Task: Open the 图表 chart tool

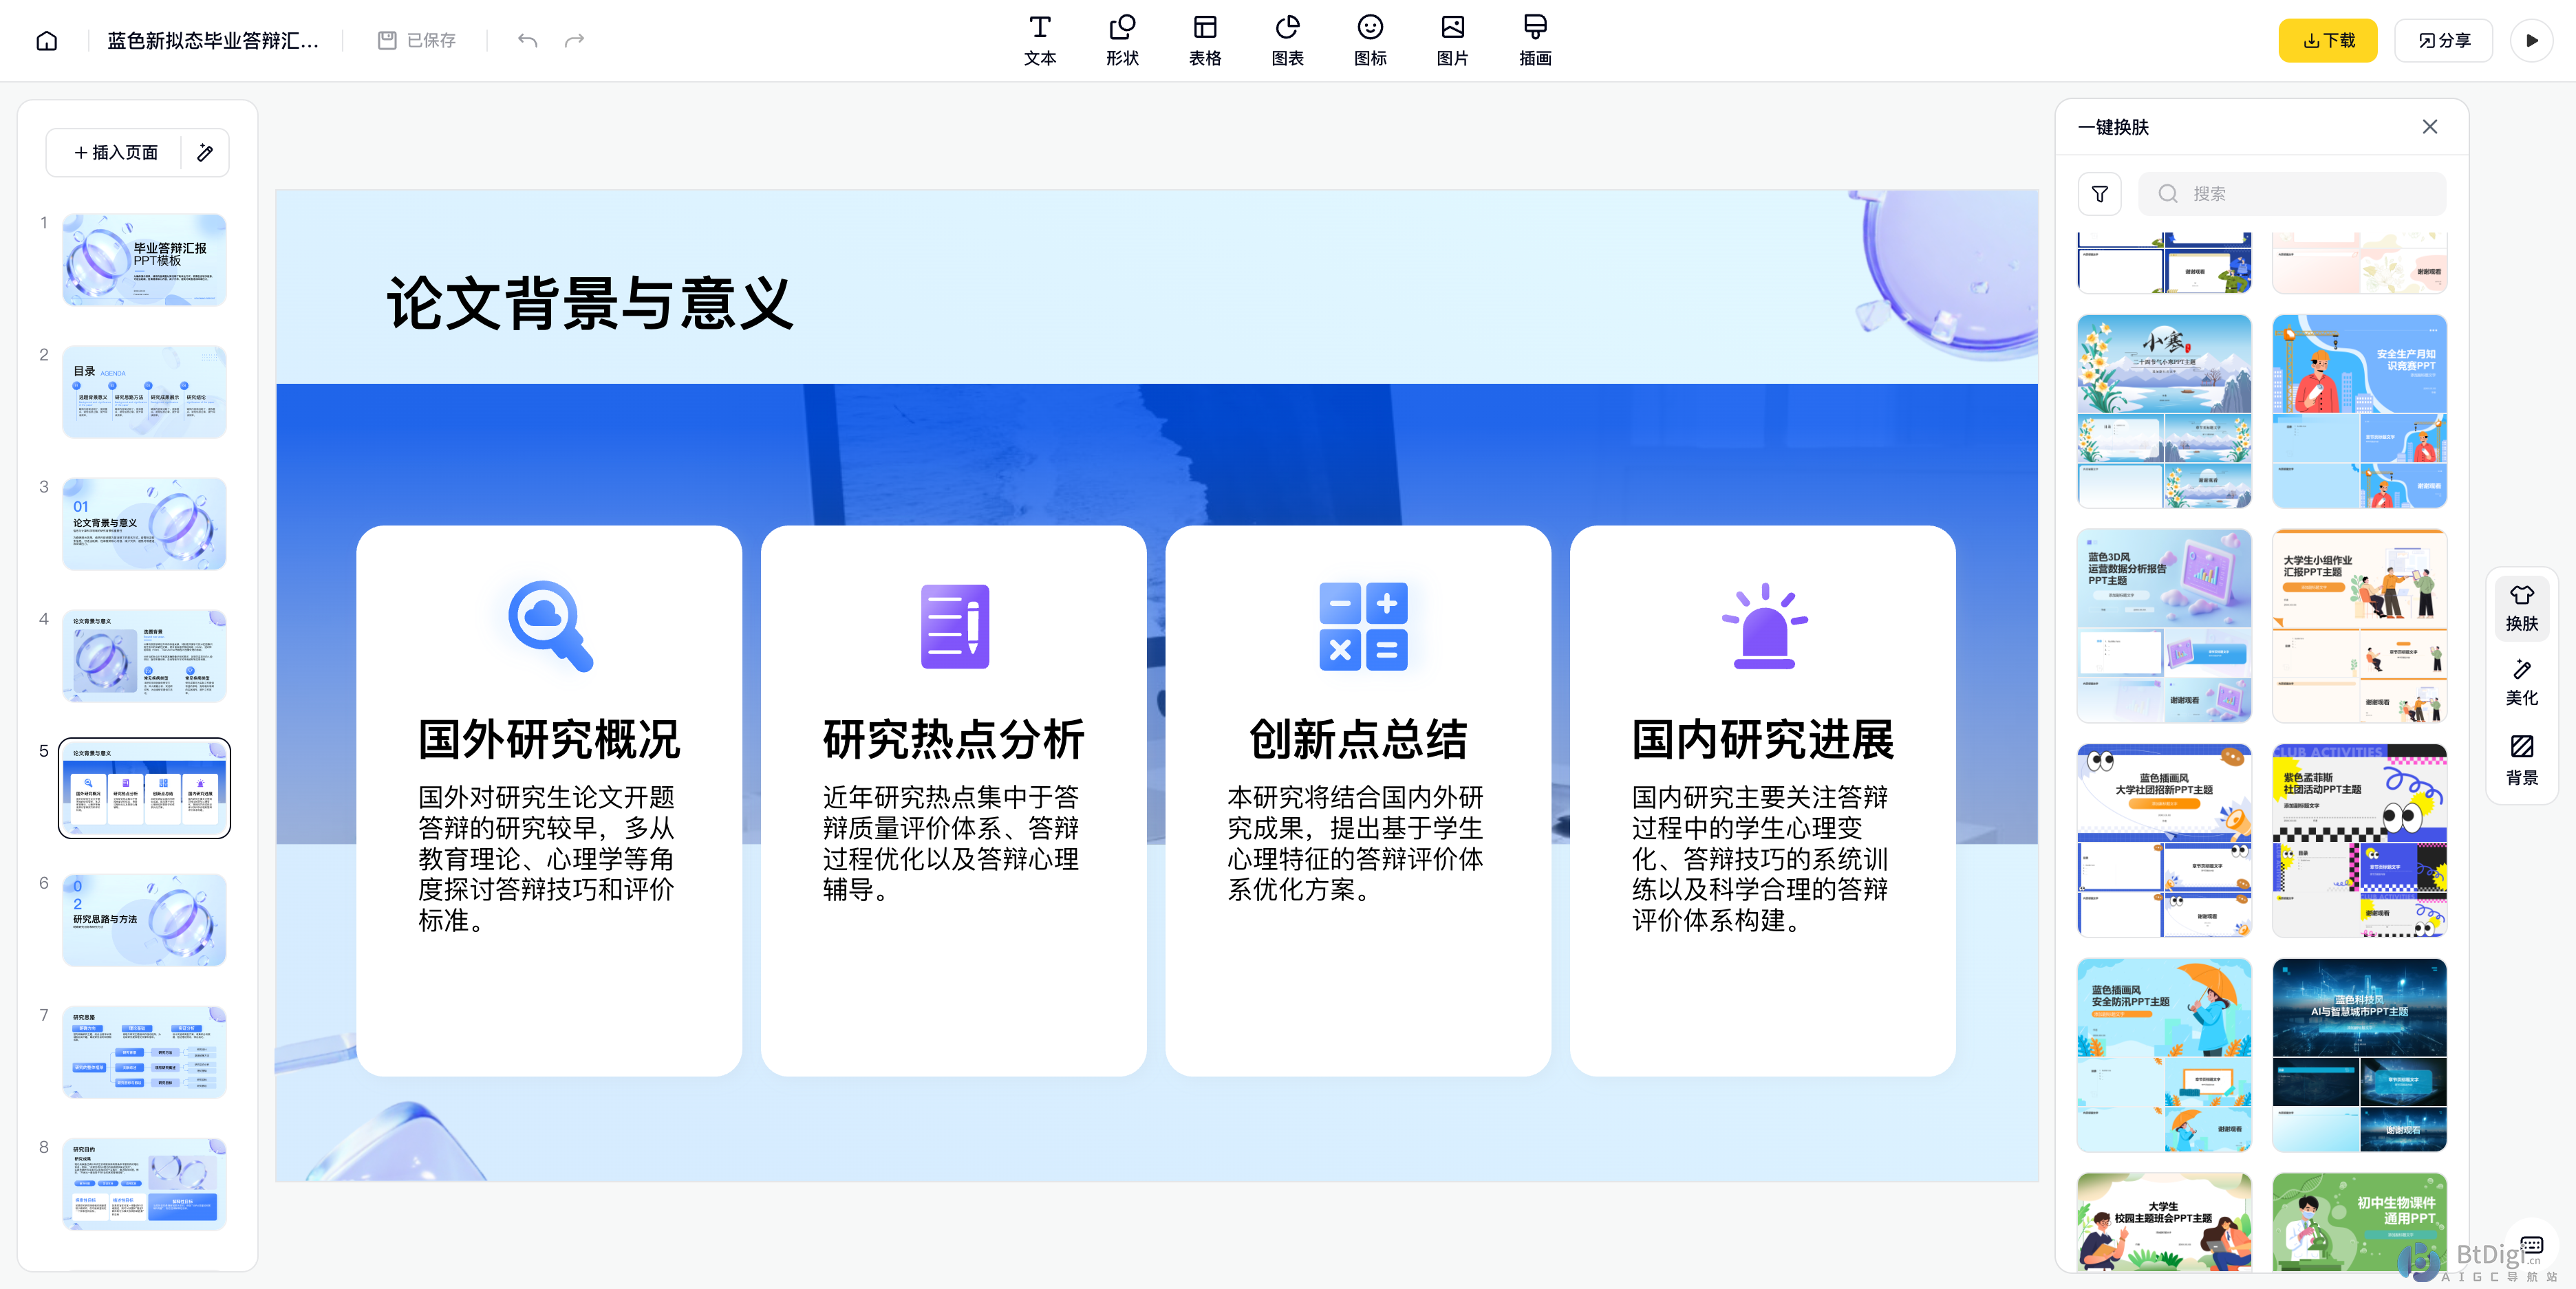Action: [1287, 40]
